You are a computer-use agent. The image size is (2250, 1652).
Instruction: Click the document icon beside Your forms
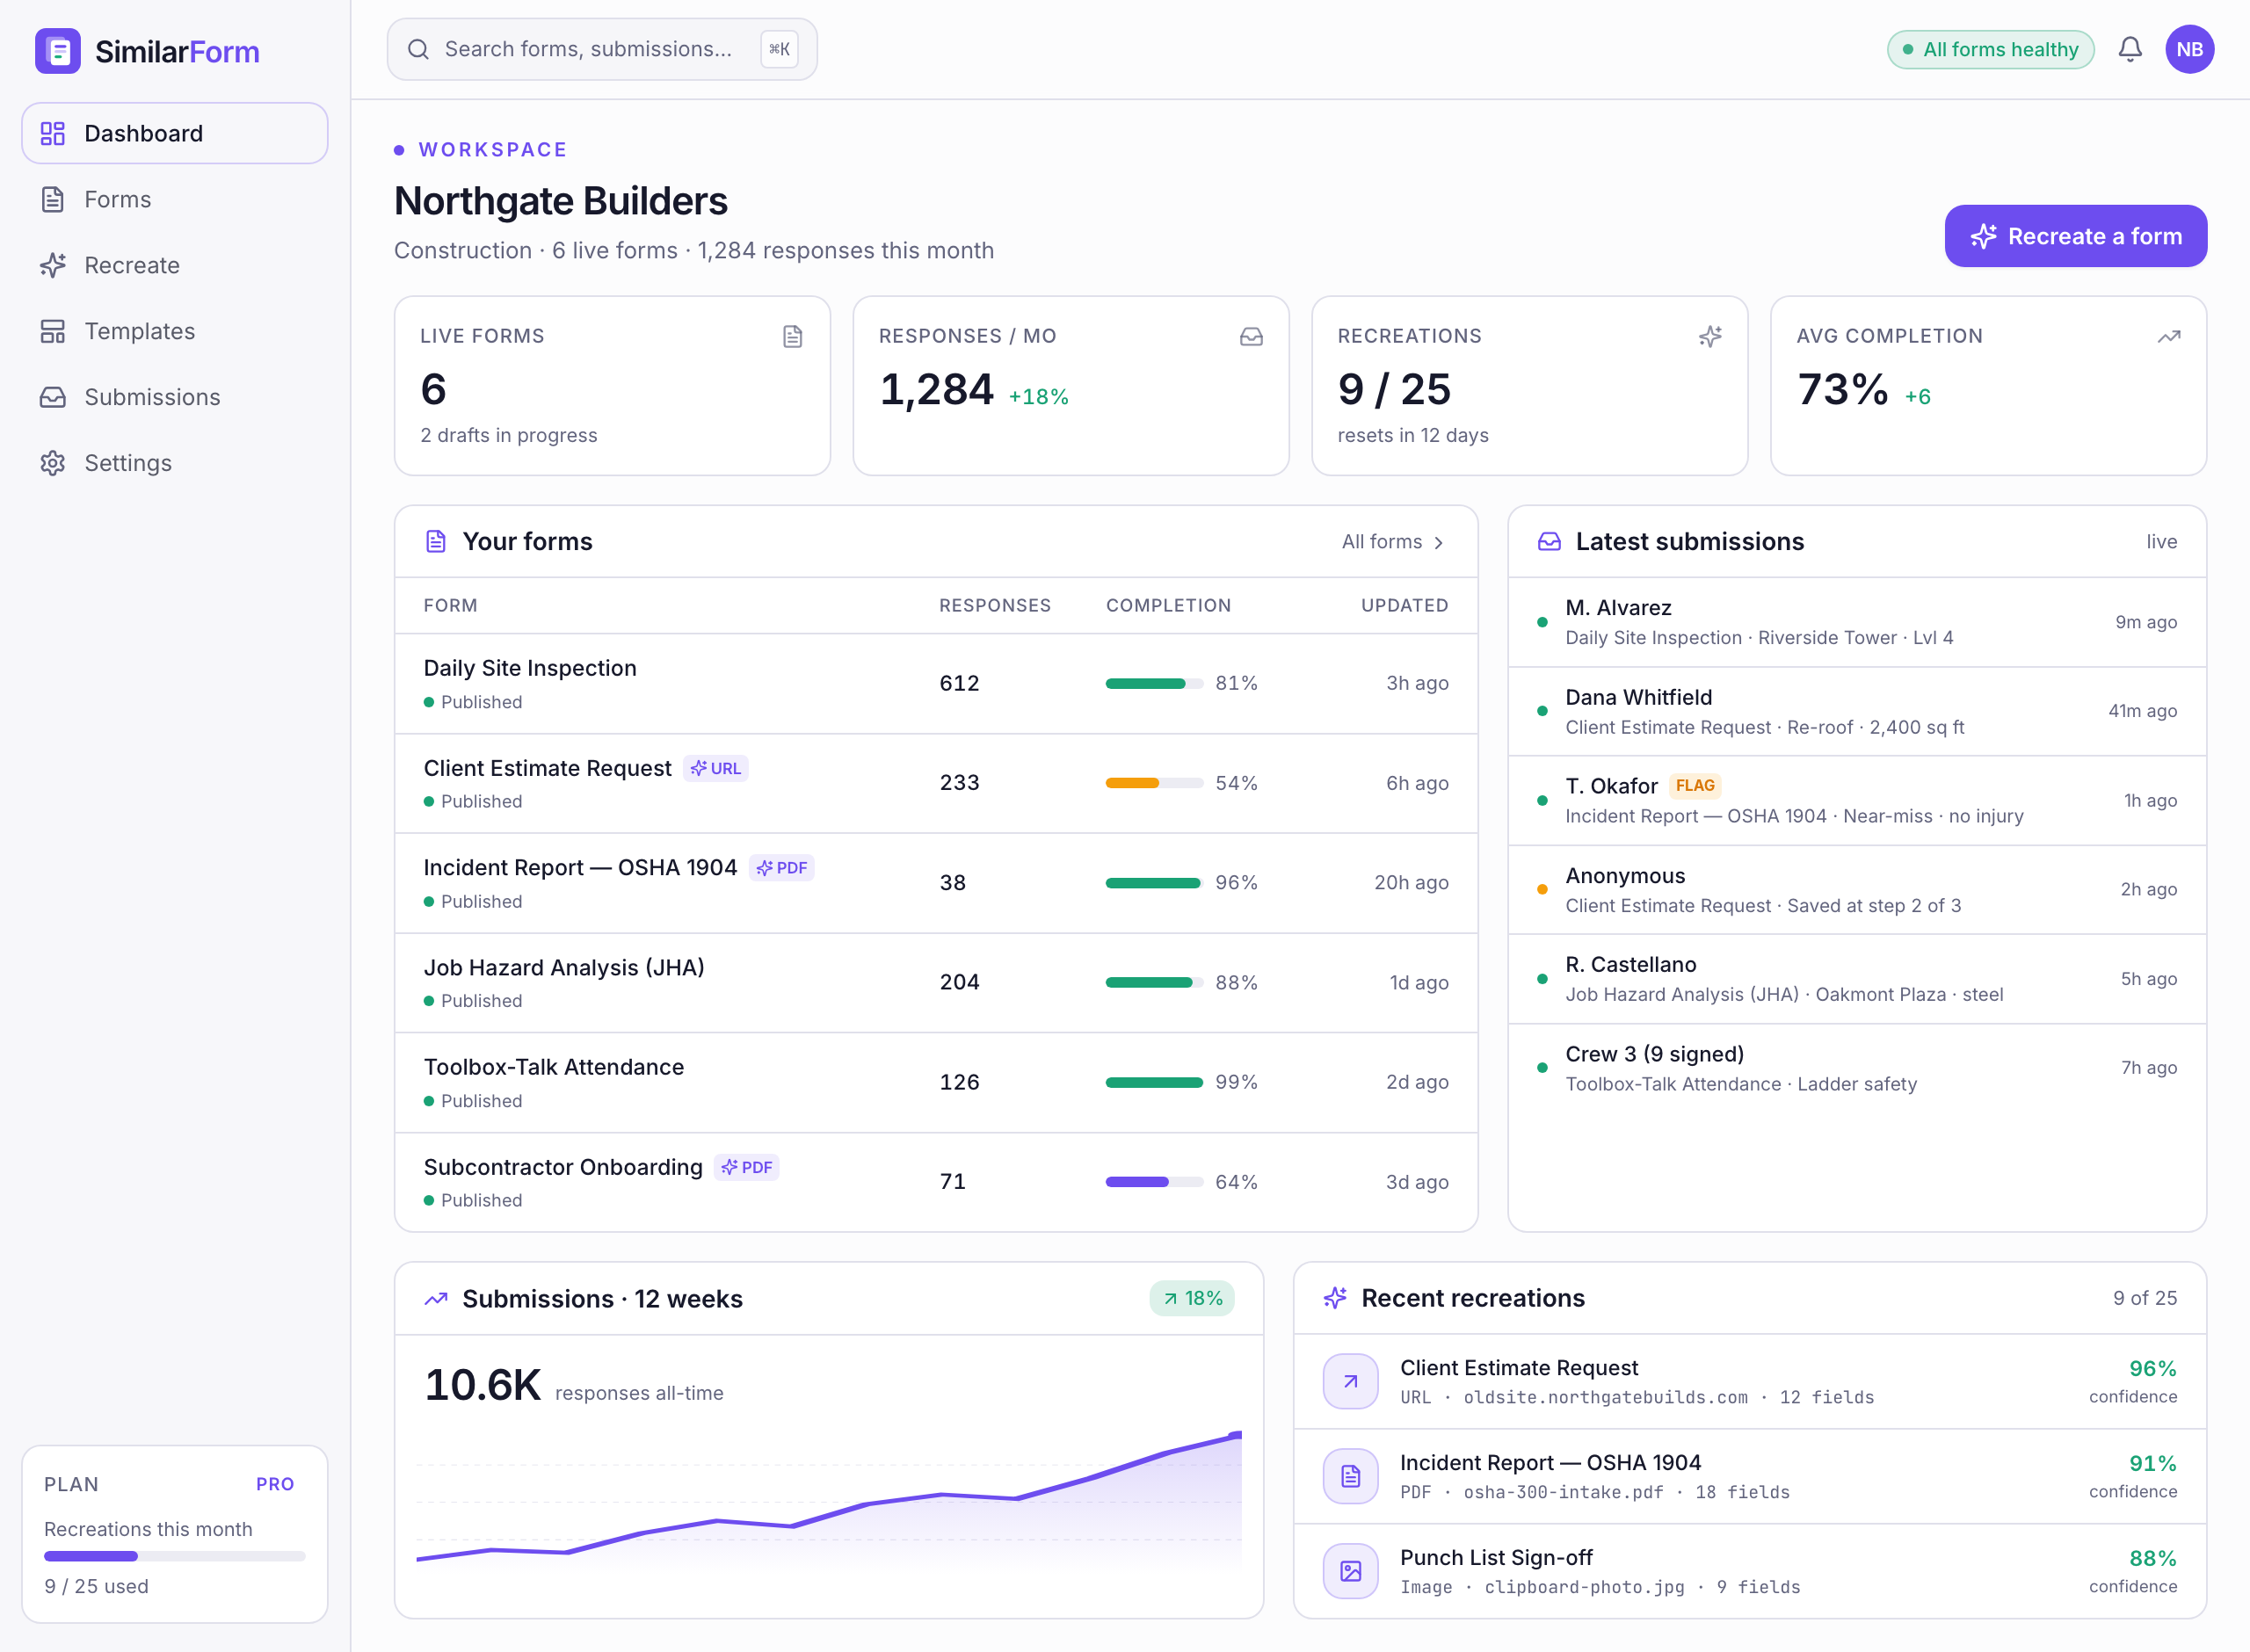coord(436,541)
